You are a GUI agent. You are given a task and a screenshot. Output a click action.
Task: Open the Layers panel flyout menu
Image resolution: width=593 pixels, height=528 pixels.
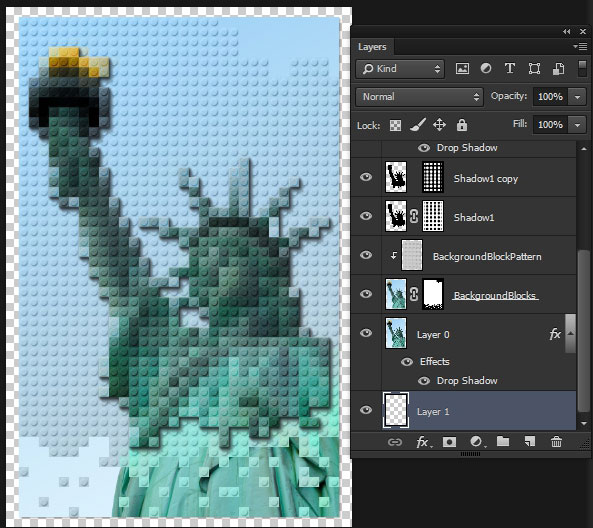580,47
